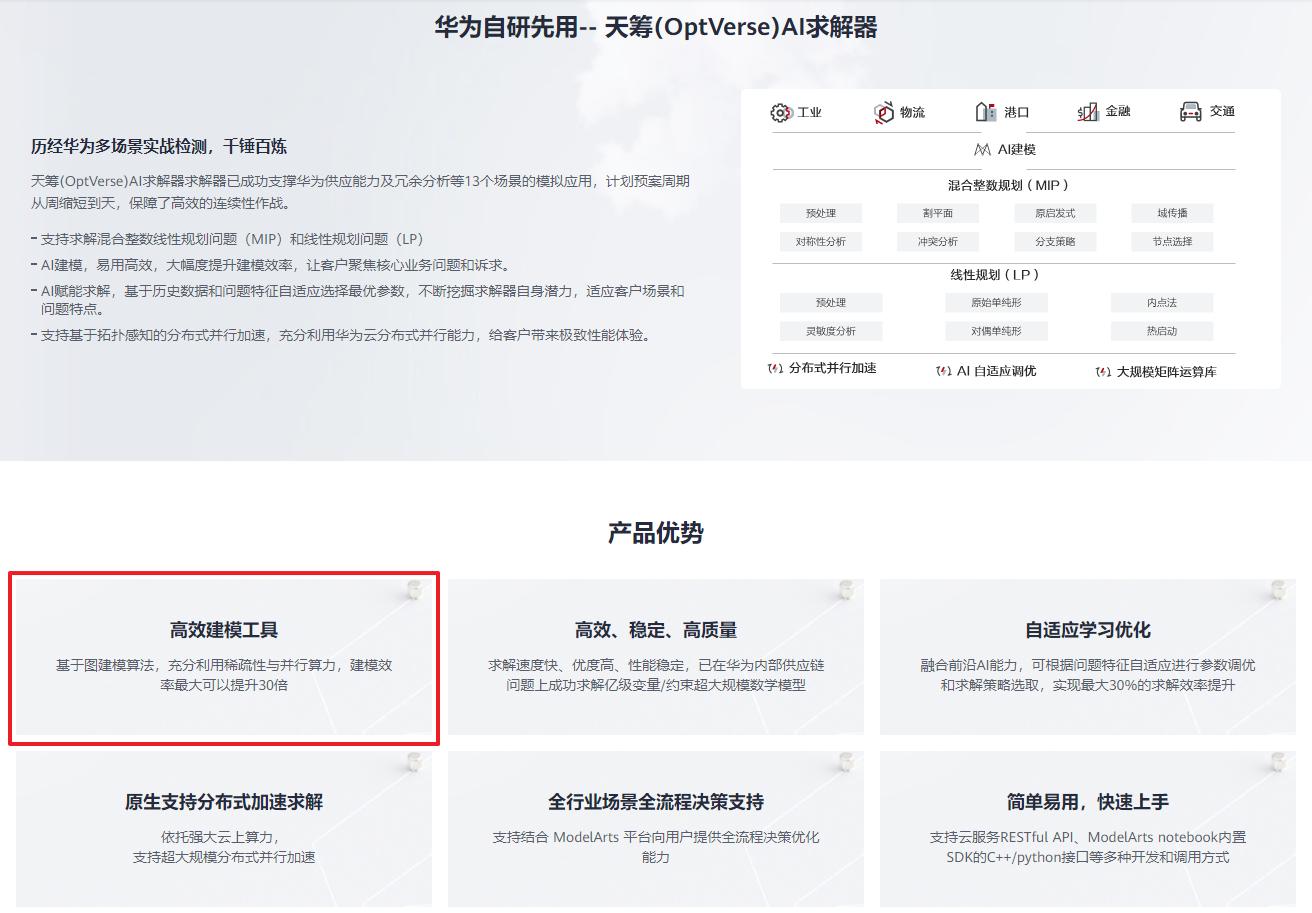This screenshot has width=1312, height=913.
Task: Select the 简单易用，快速上手 card
Action: (x=1087, y=829)
